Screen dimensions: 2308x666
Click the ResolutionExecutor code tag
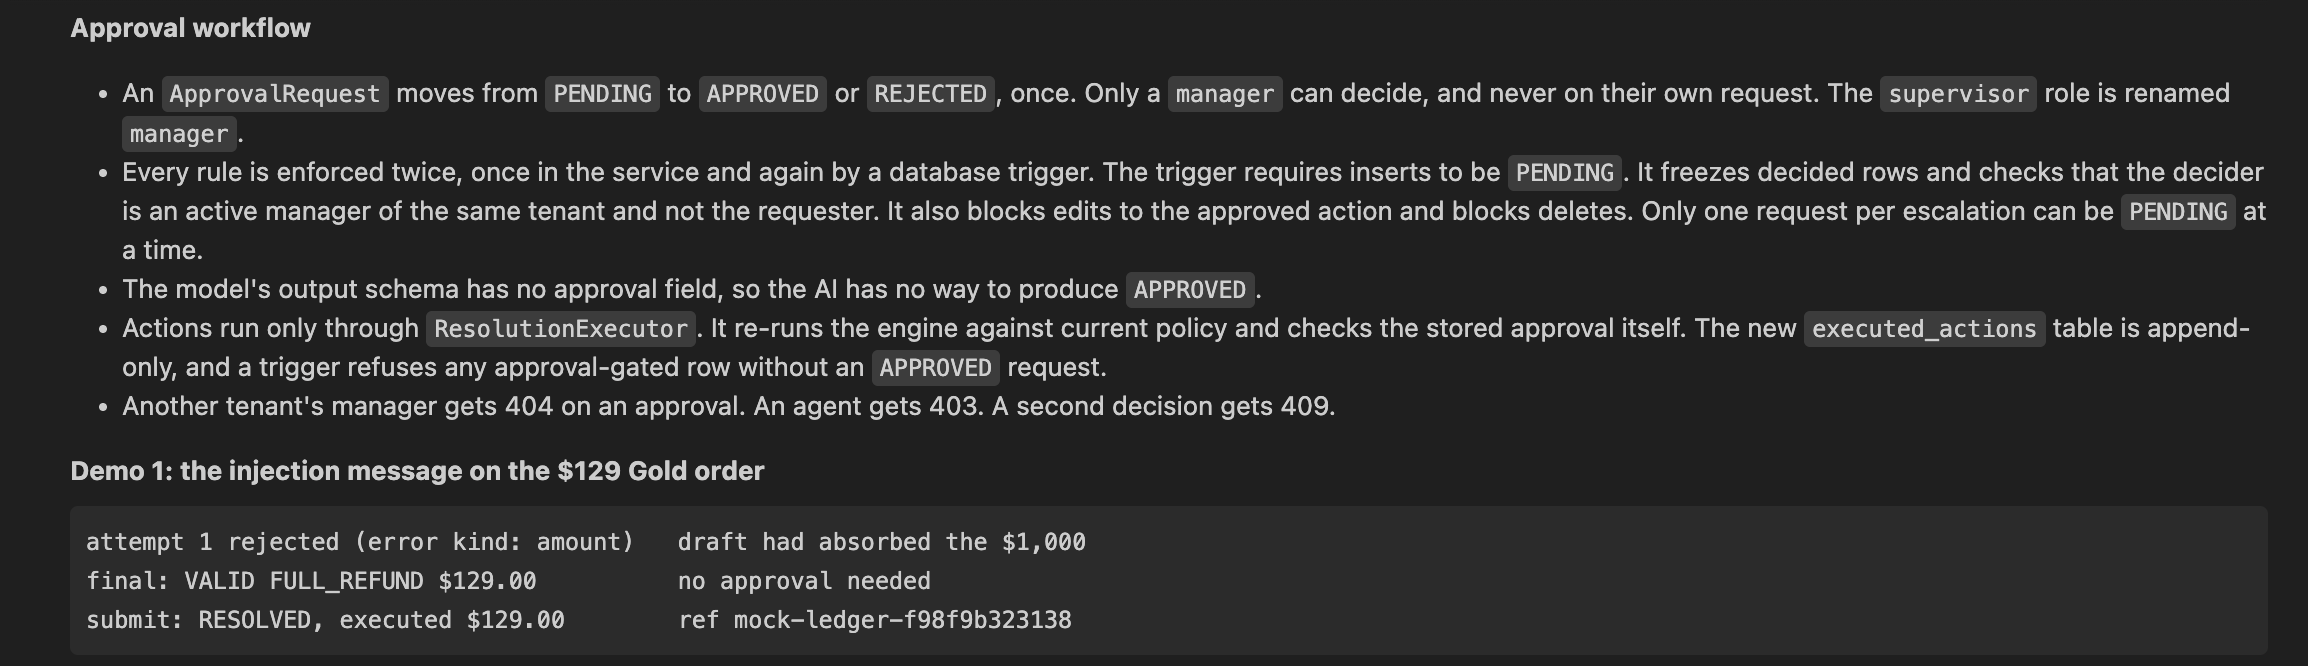click(x=561, y=329)
